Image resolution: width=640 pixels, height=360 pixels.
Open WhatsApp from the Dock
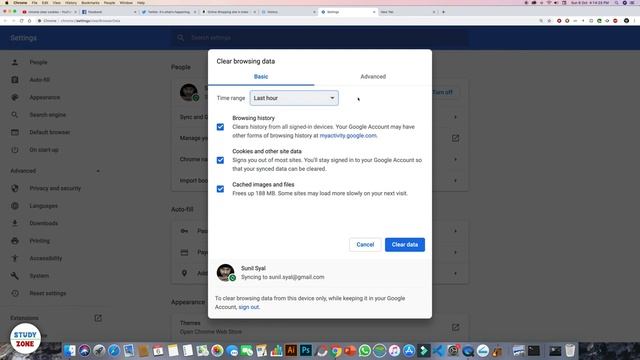pyautogui.click(x=364, y=351)
